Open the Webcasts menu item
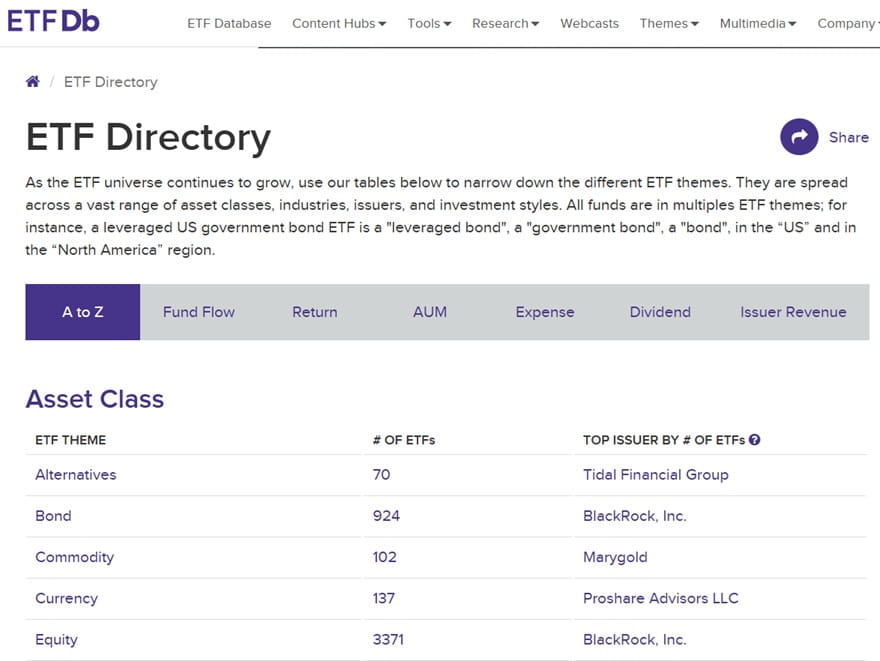This screenshot has height=661, width=880. (589, 23)
